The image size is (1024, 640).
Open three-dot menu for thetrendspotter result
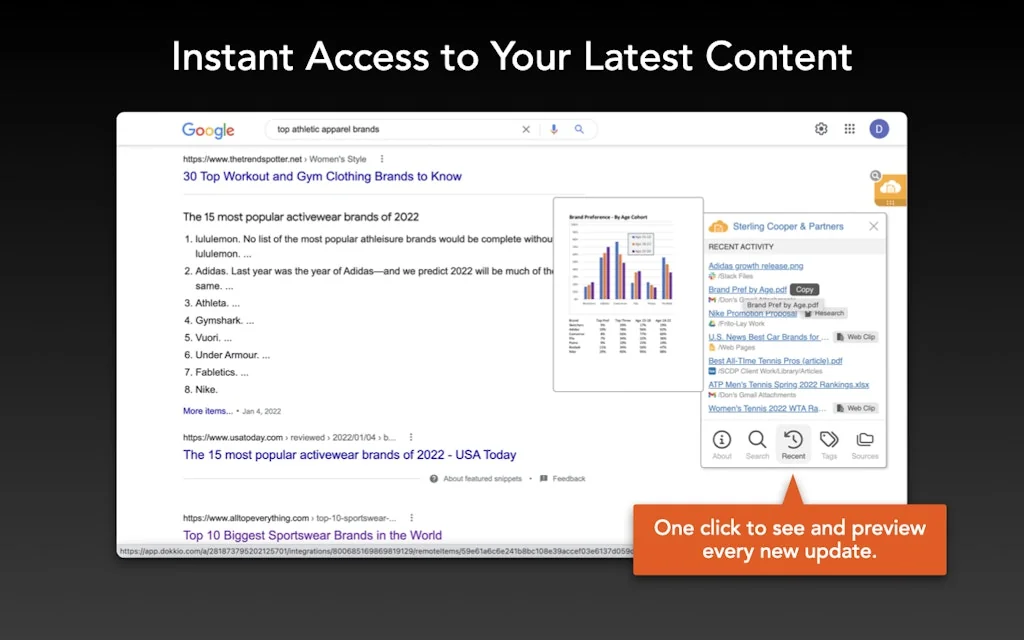click(x=382, y=159)
